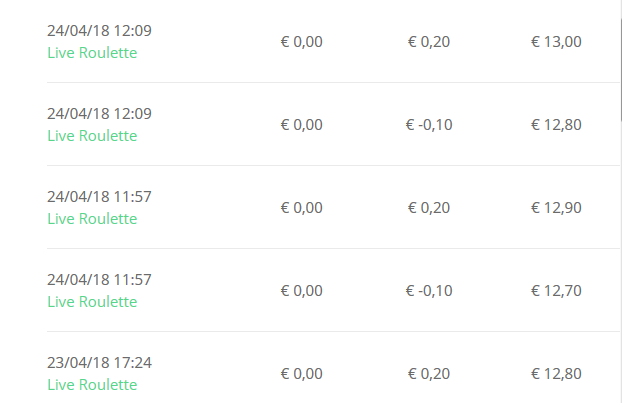Click € -0,10 amount in the 12:09 row
The image size is (622, 403).
coord(429,125)
